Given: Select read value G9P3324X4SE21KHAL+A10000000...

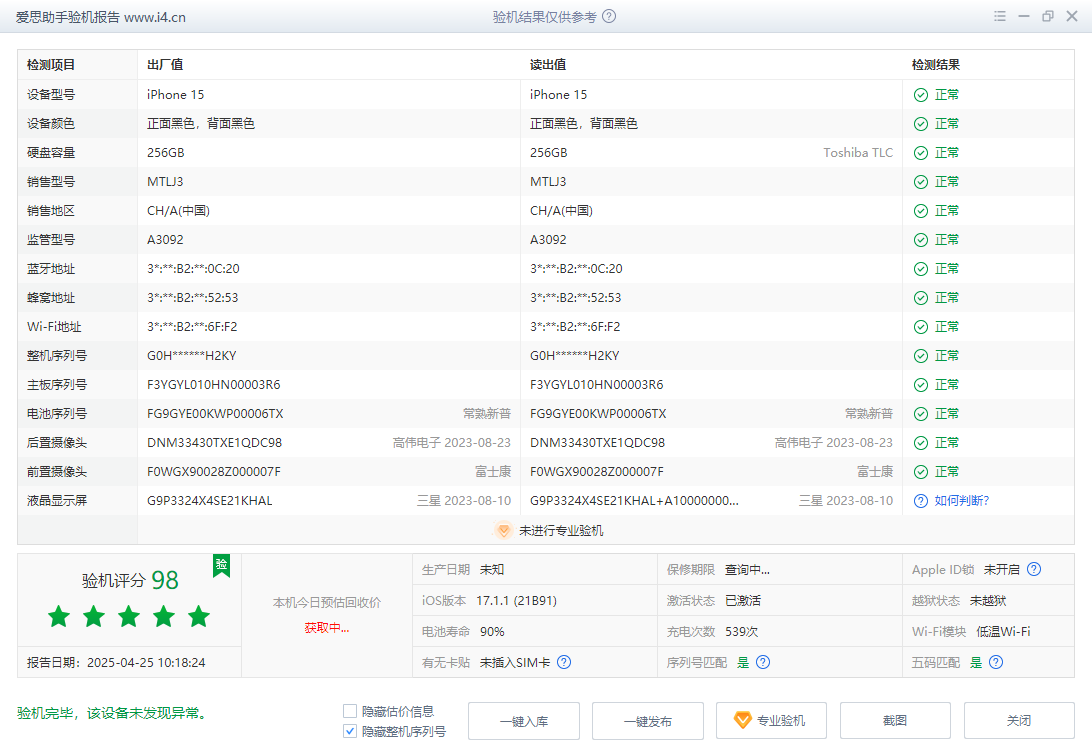Looking at the screenshot, I should (x=634, y=501).
